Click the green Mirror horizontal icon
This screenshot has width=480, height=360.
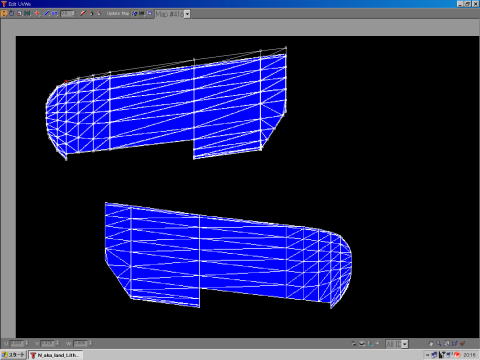[28, 13]
